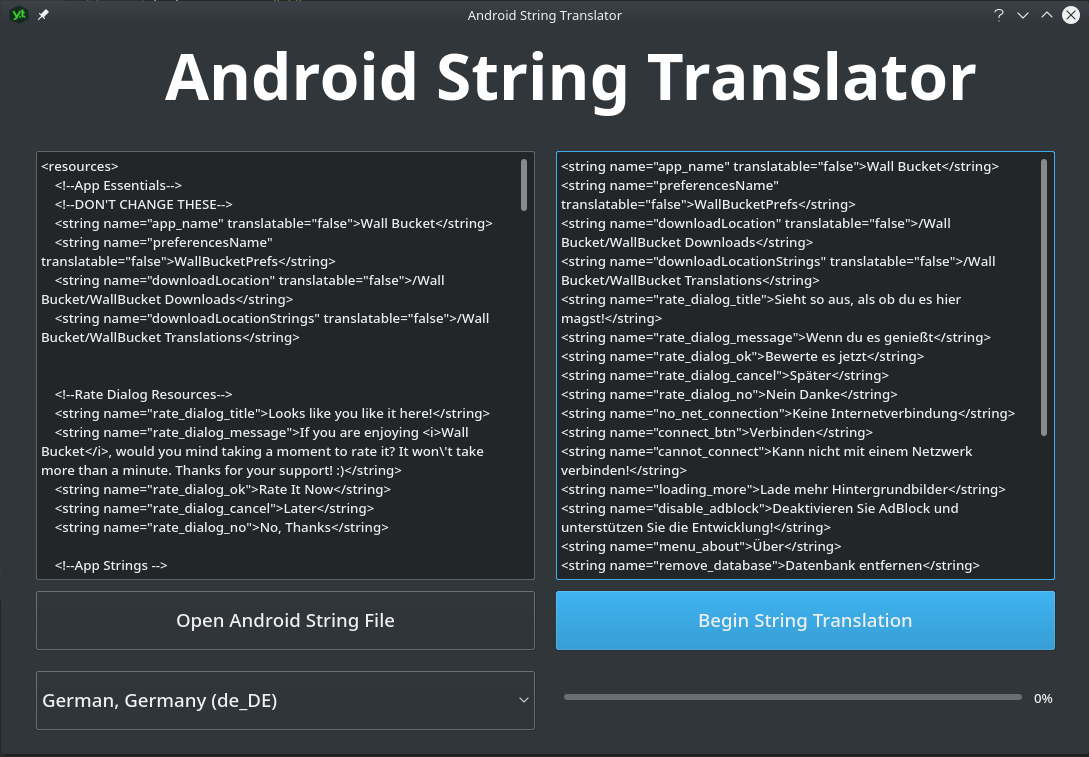Screen dimensions: 1089x757
Task: Click the dropdown arrow of language selector
Action: 524,700
